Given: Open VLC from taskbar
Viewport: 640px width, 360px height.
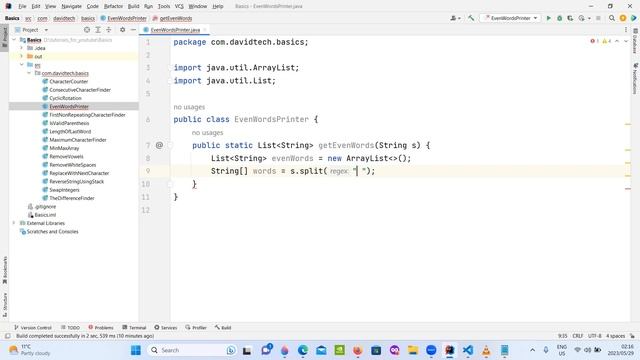Looking at the screenshot, I should pyautogui.click(x=486, y=350).
